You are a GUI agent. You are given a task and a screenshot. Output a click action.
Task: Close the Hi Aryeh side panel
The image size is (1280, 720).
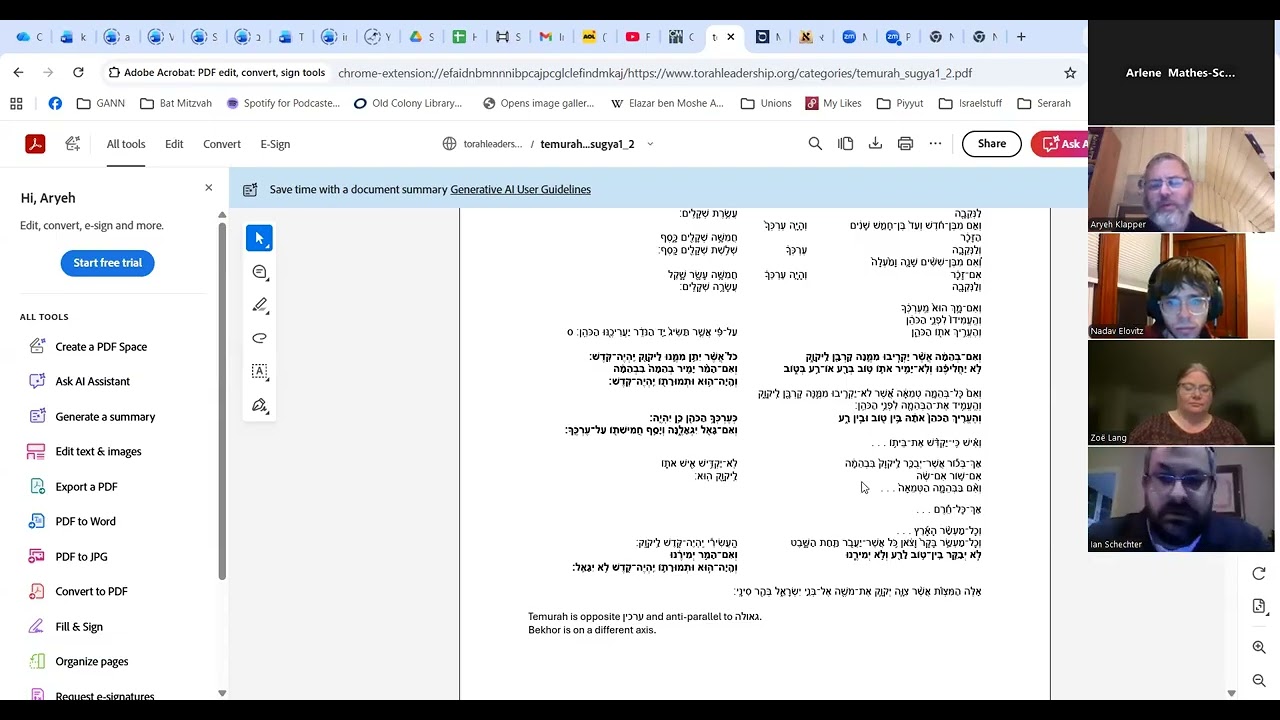pos(208,188)
